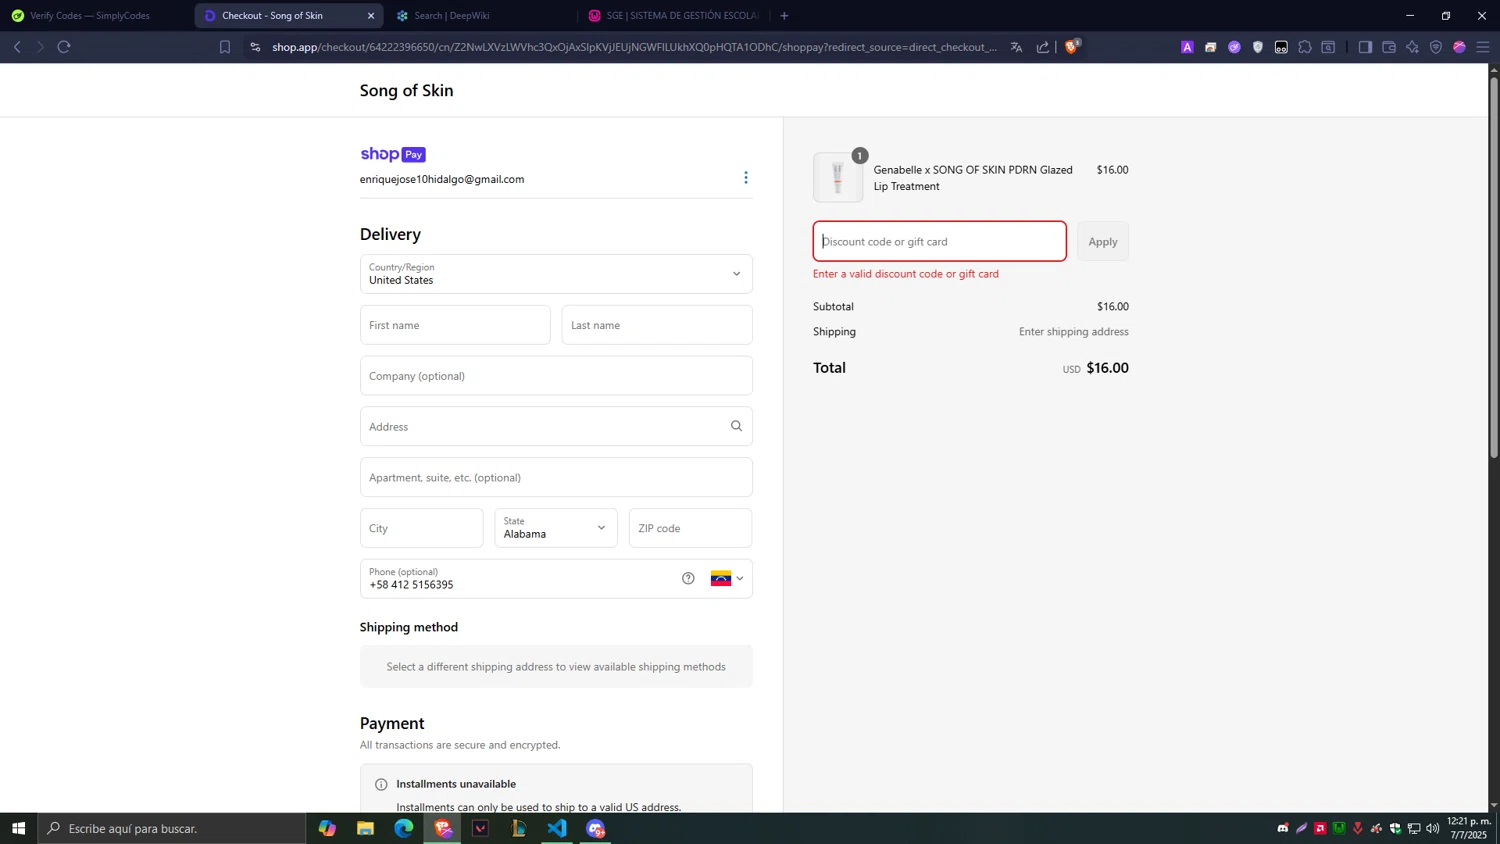
Task: Open the browser hamburger main menu
Action: pyautogui.click(x=1483, y=47)
